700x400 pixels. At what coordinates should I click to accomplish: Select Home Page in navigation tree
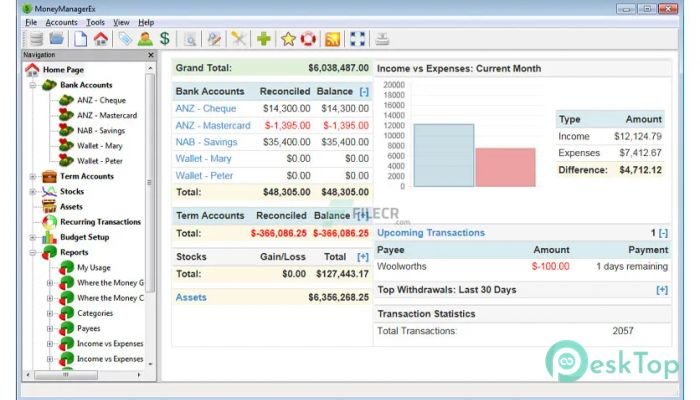(63, 70)
